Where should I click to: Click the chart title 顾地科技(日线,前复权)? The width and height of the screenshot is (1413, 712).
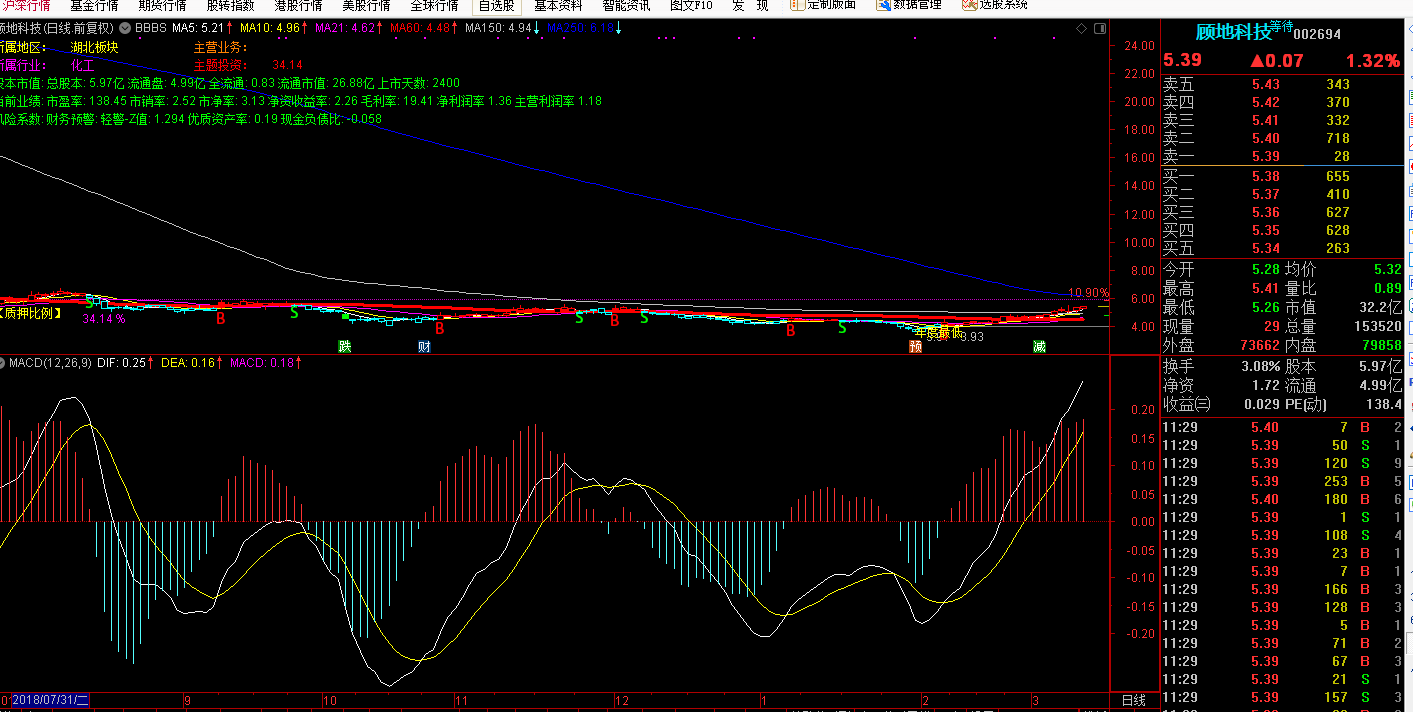[57, 28]
